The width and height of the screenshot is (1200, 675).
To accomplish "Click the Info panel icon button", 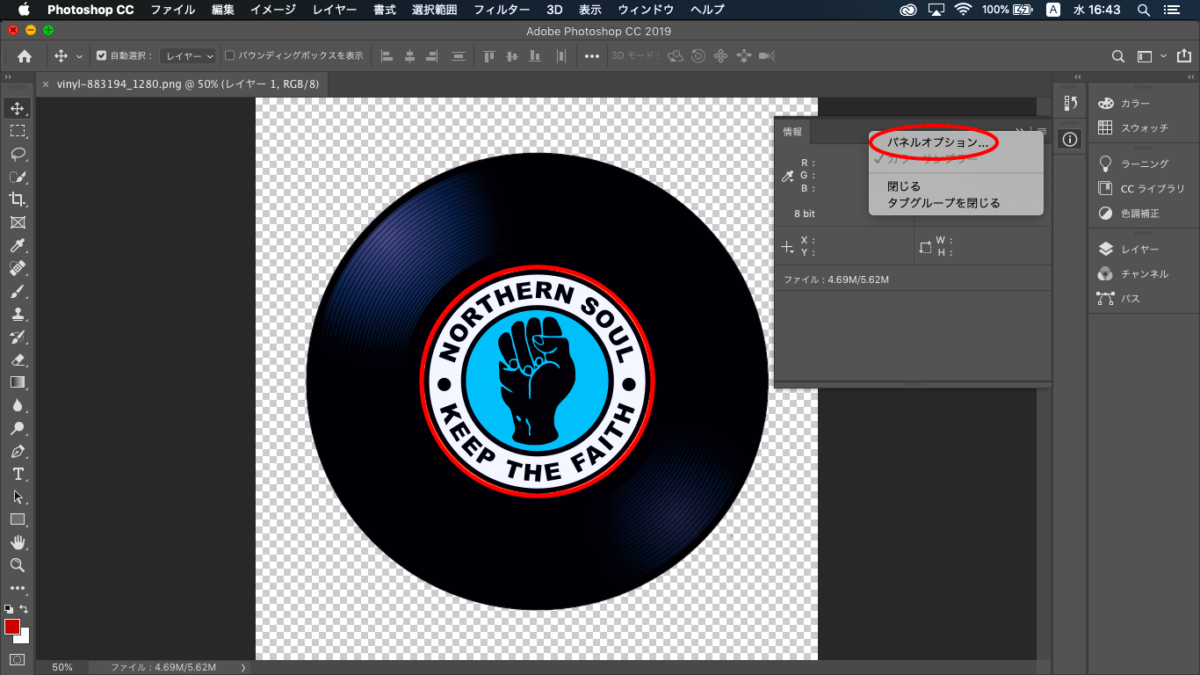I will pos(1070,139).
